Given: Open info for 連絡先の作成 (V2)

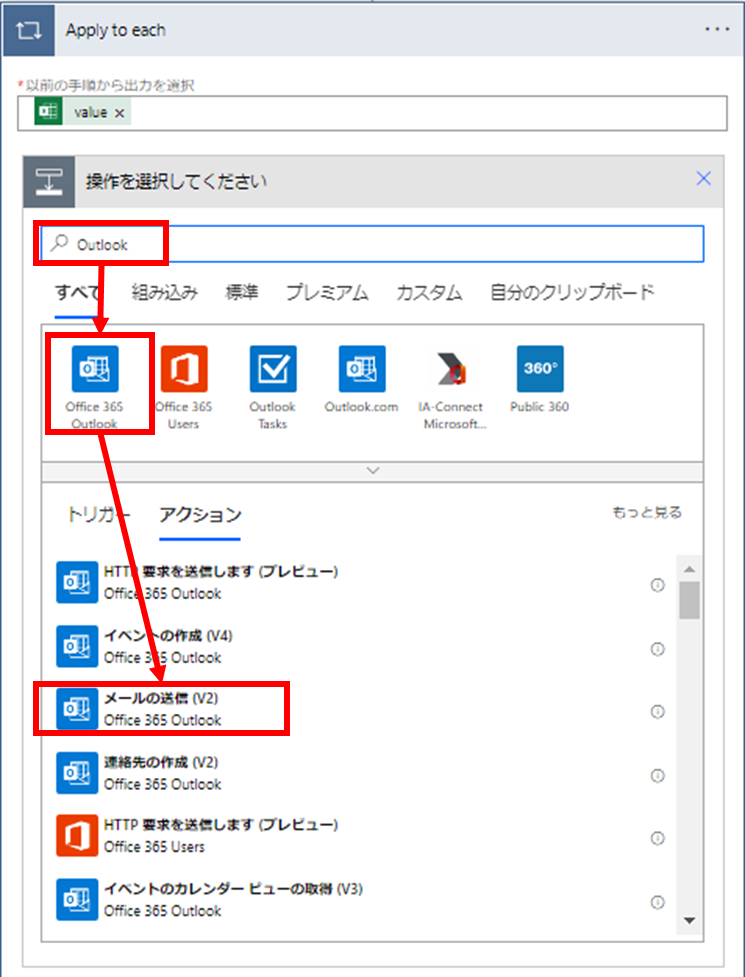Looking at the screenshot, I should click(657, 776).
